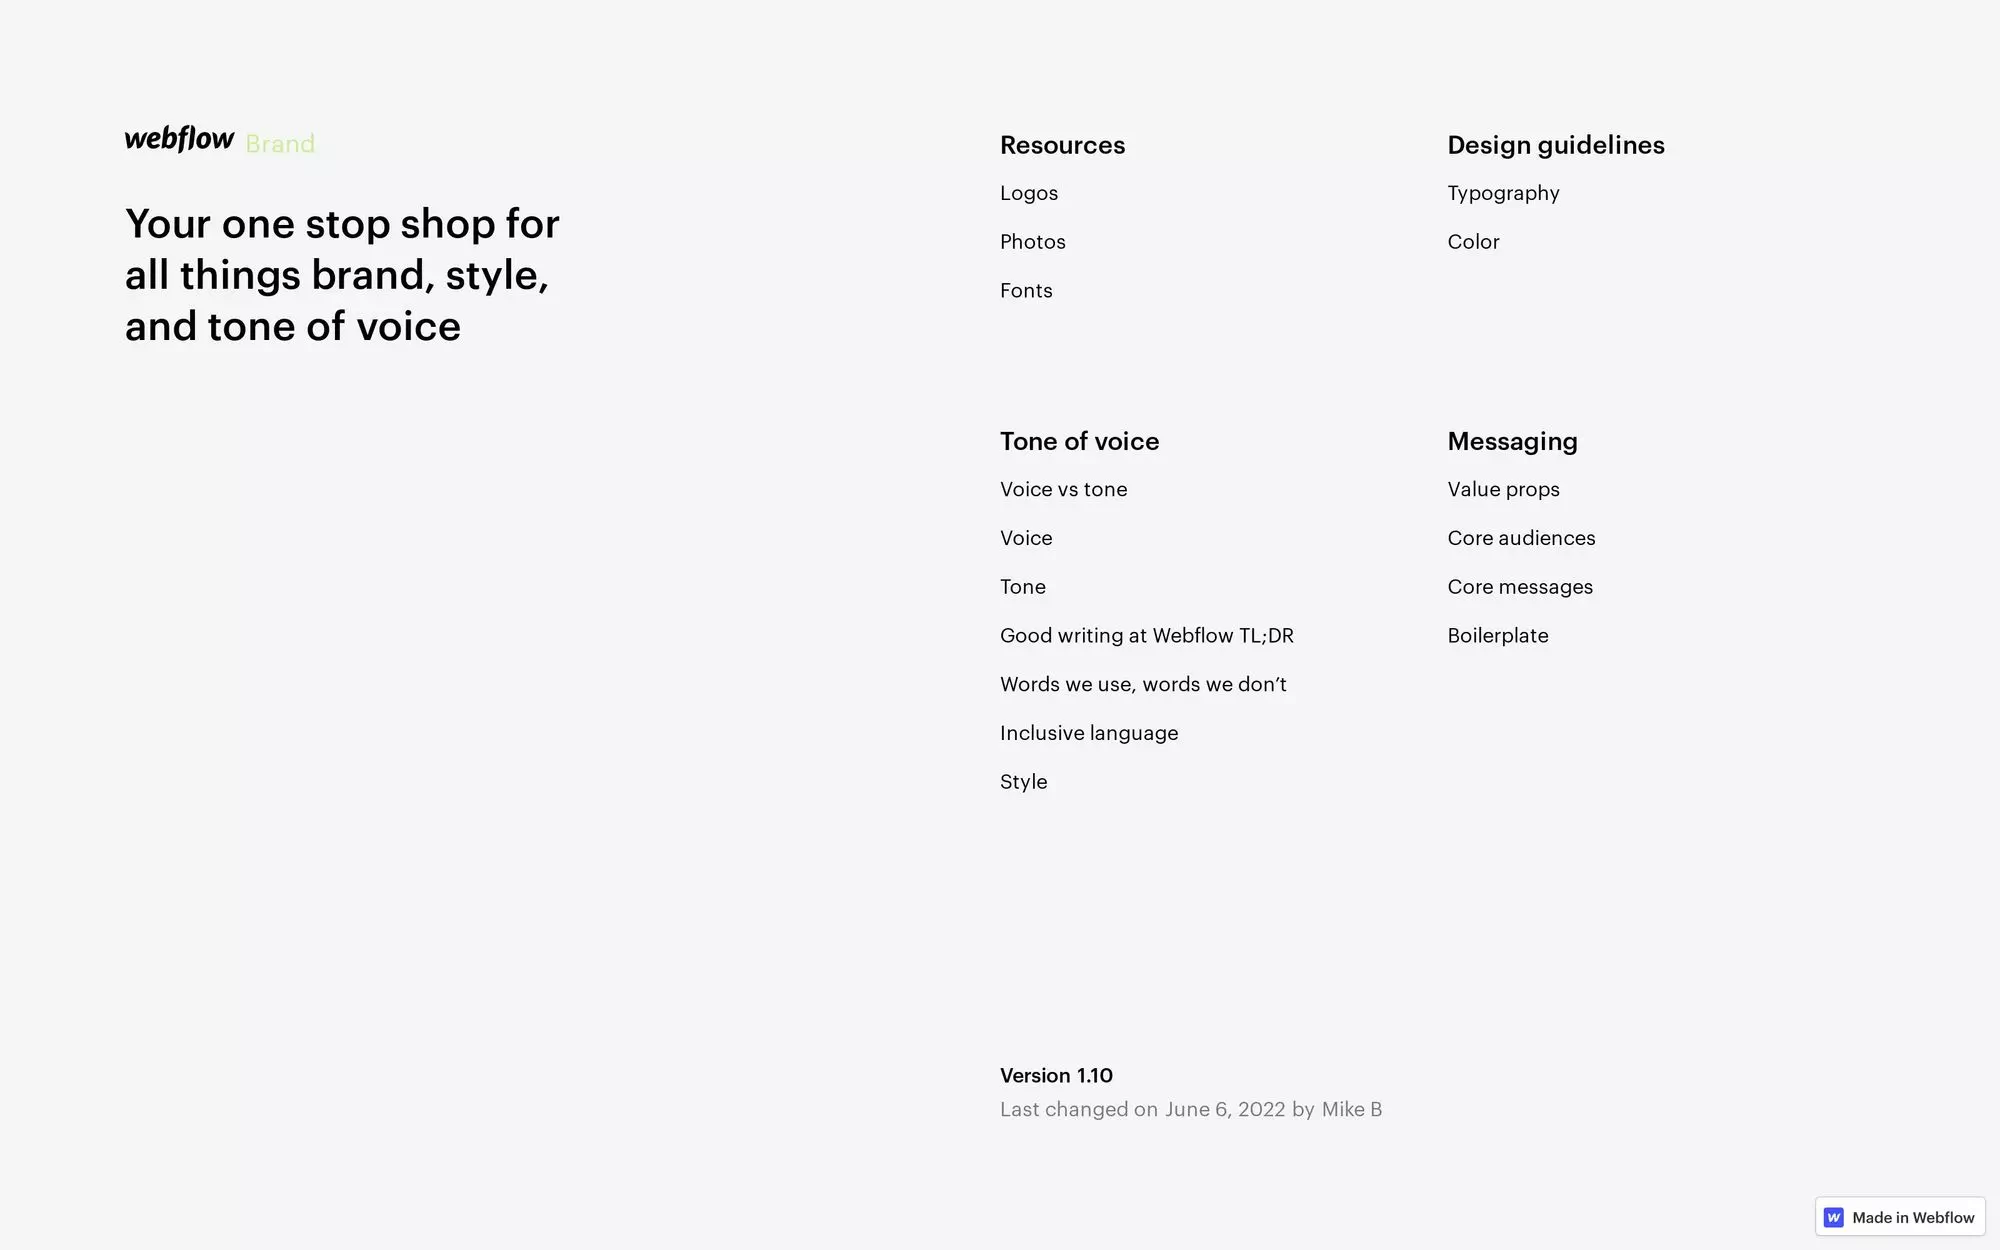The width and height of the screenshot is (2000, 1250).
Task: Open the Photos resource page
Action: pos(1032,241)
